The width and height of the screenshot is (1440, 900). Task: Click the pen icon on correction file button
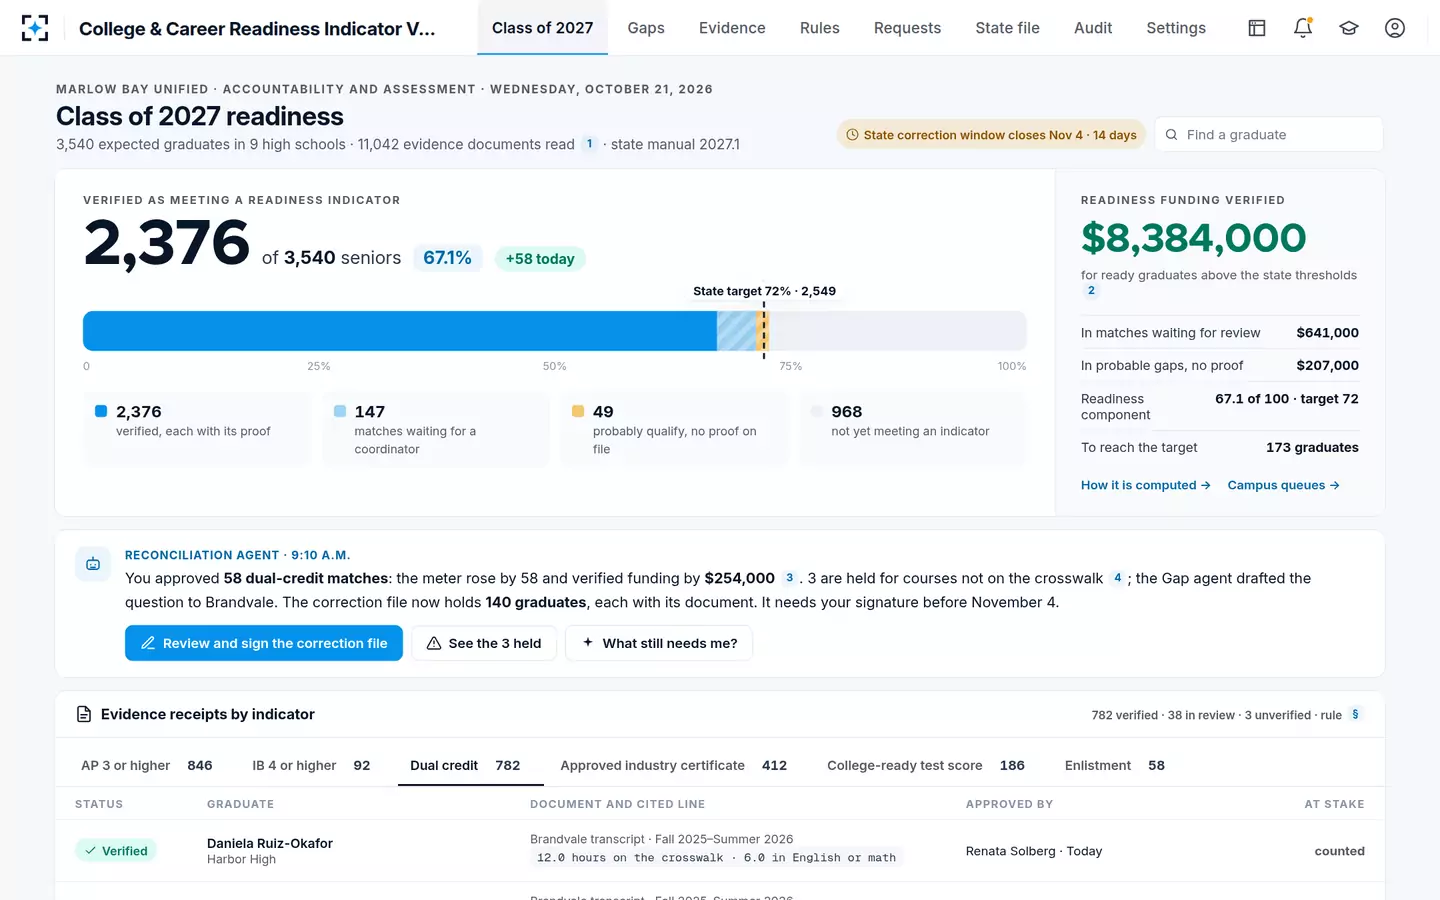tap(148, 643)
